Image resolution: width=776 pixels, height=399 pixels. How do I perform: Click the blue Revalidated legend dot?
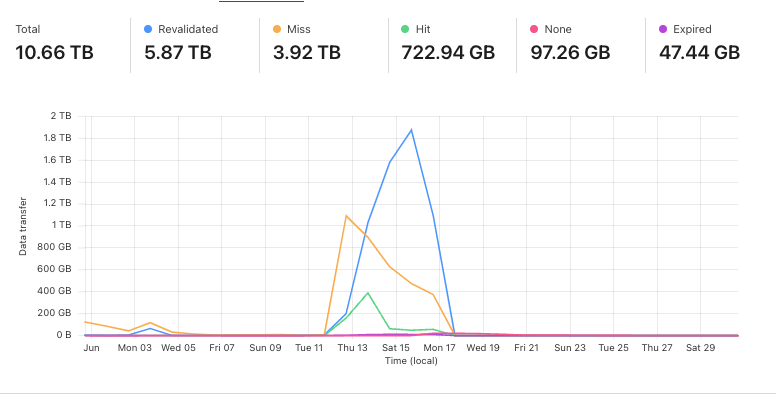147,29
